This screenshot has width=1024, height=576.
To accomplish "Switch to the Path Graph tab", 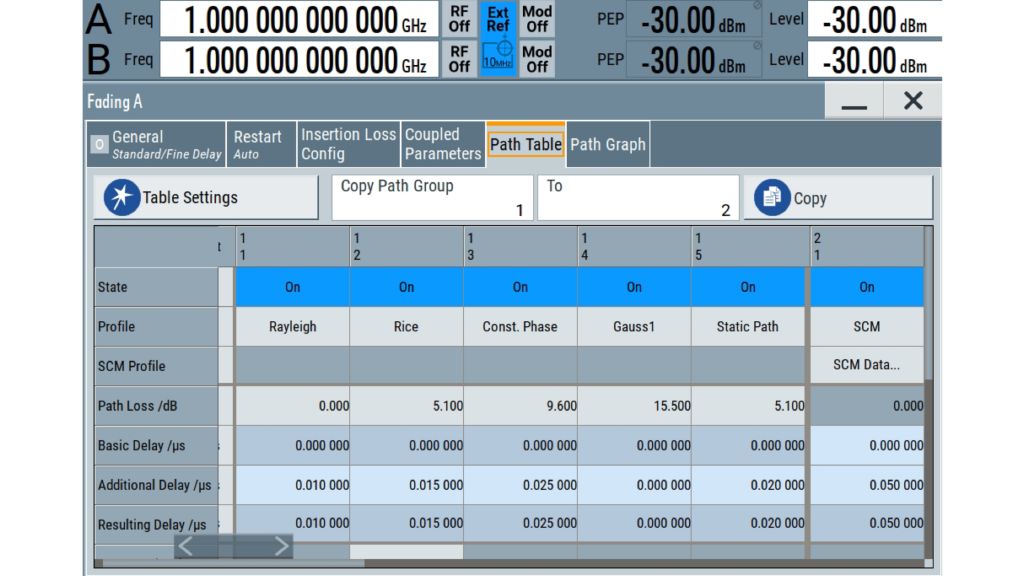I will tap(607, 145).
